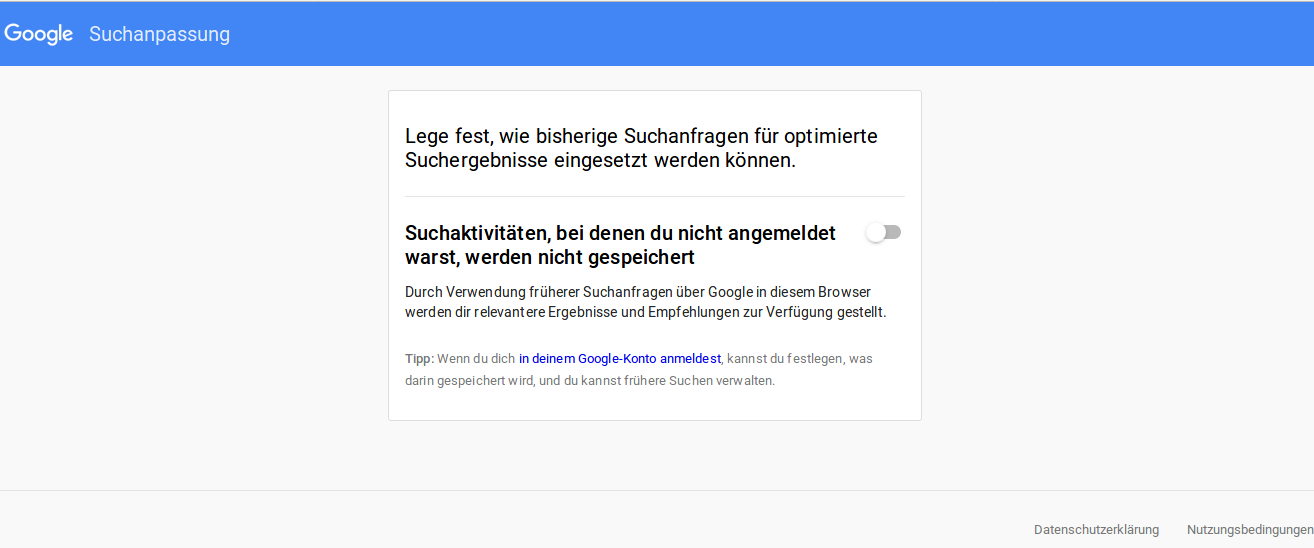Click the words 'Empfehlungen zur Verfügung gestellt.'
Screen dimensions: 1314x548
point(769,312)
